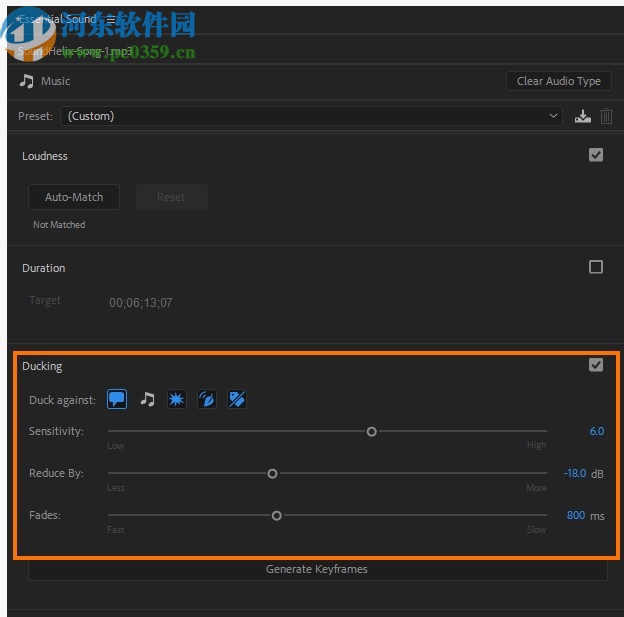Image resolution: width=624 pixels, height=617 pixels.
Task: Toggle duck against SFX icon
Action: tap(177, 399)
